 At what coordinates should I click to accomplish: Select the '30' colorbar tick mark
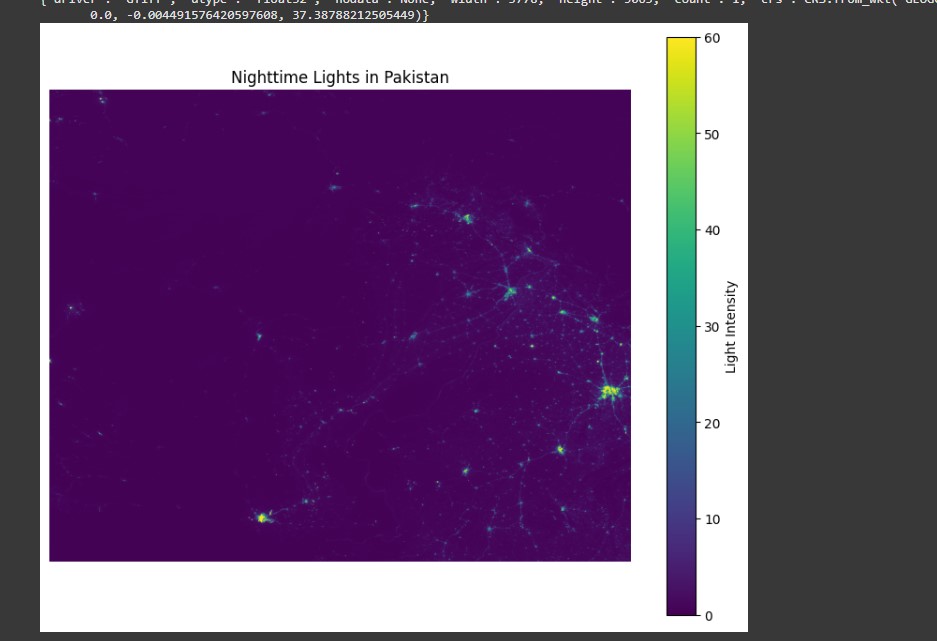click(697, 328)
